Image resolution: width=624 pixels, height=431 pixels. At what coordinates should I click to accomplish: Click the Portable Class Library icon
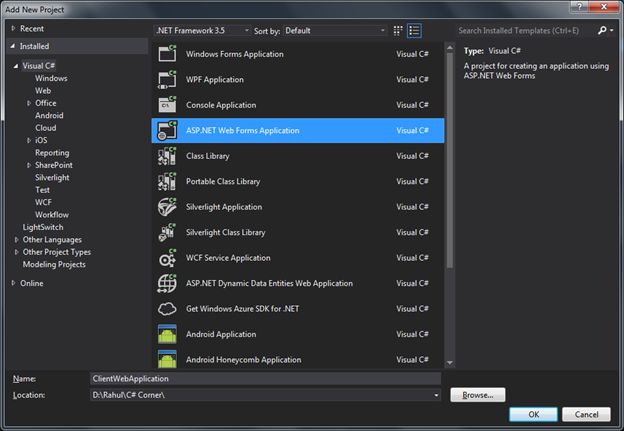pos(167,181)
